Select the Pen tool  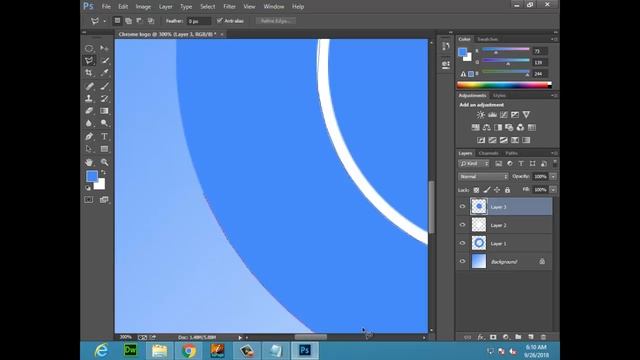point(89,136)
